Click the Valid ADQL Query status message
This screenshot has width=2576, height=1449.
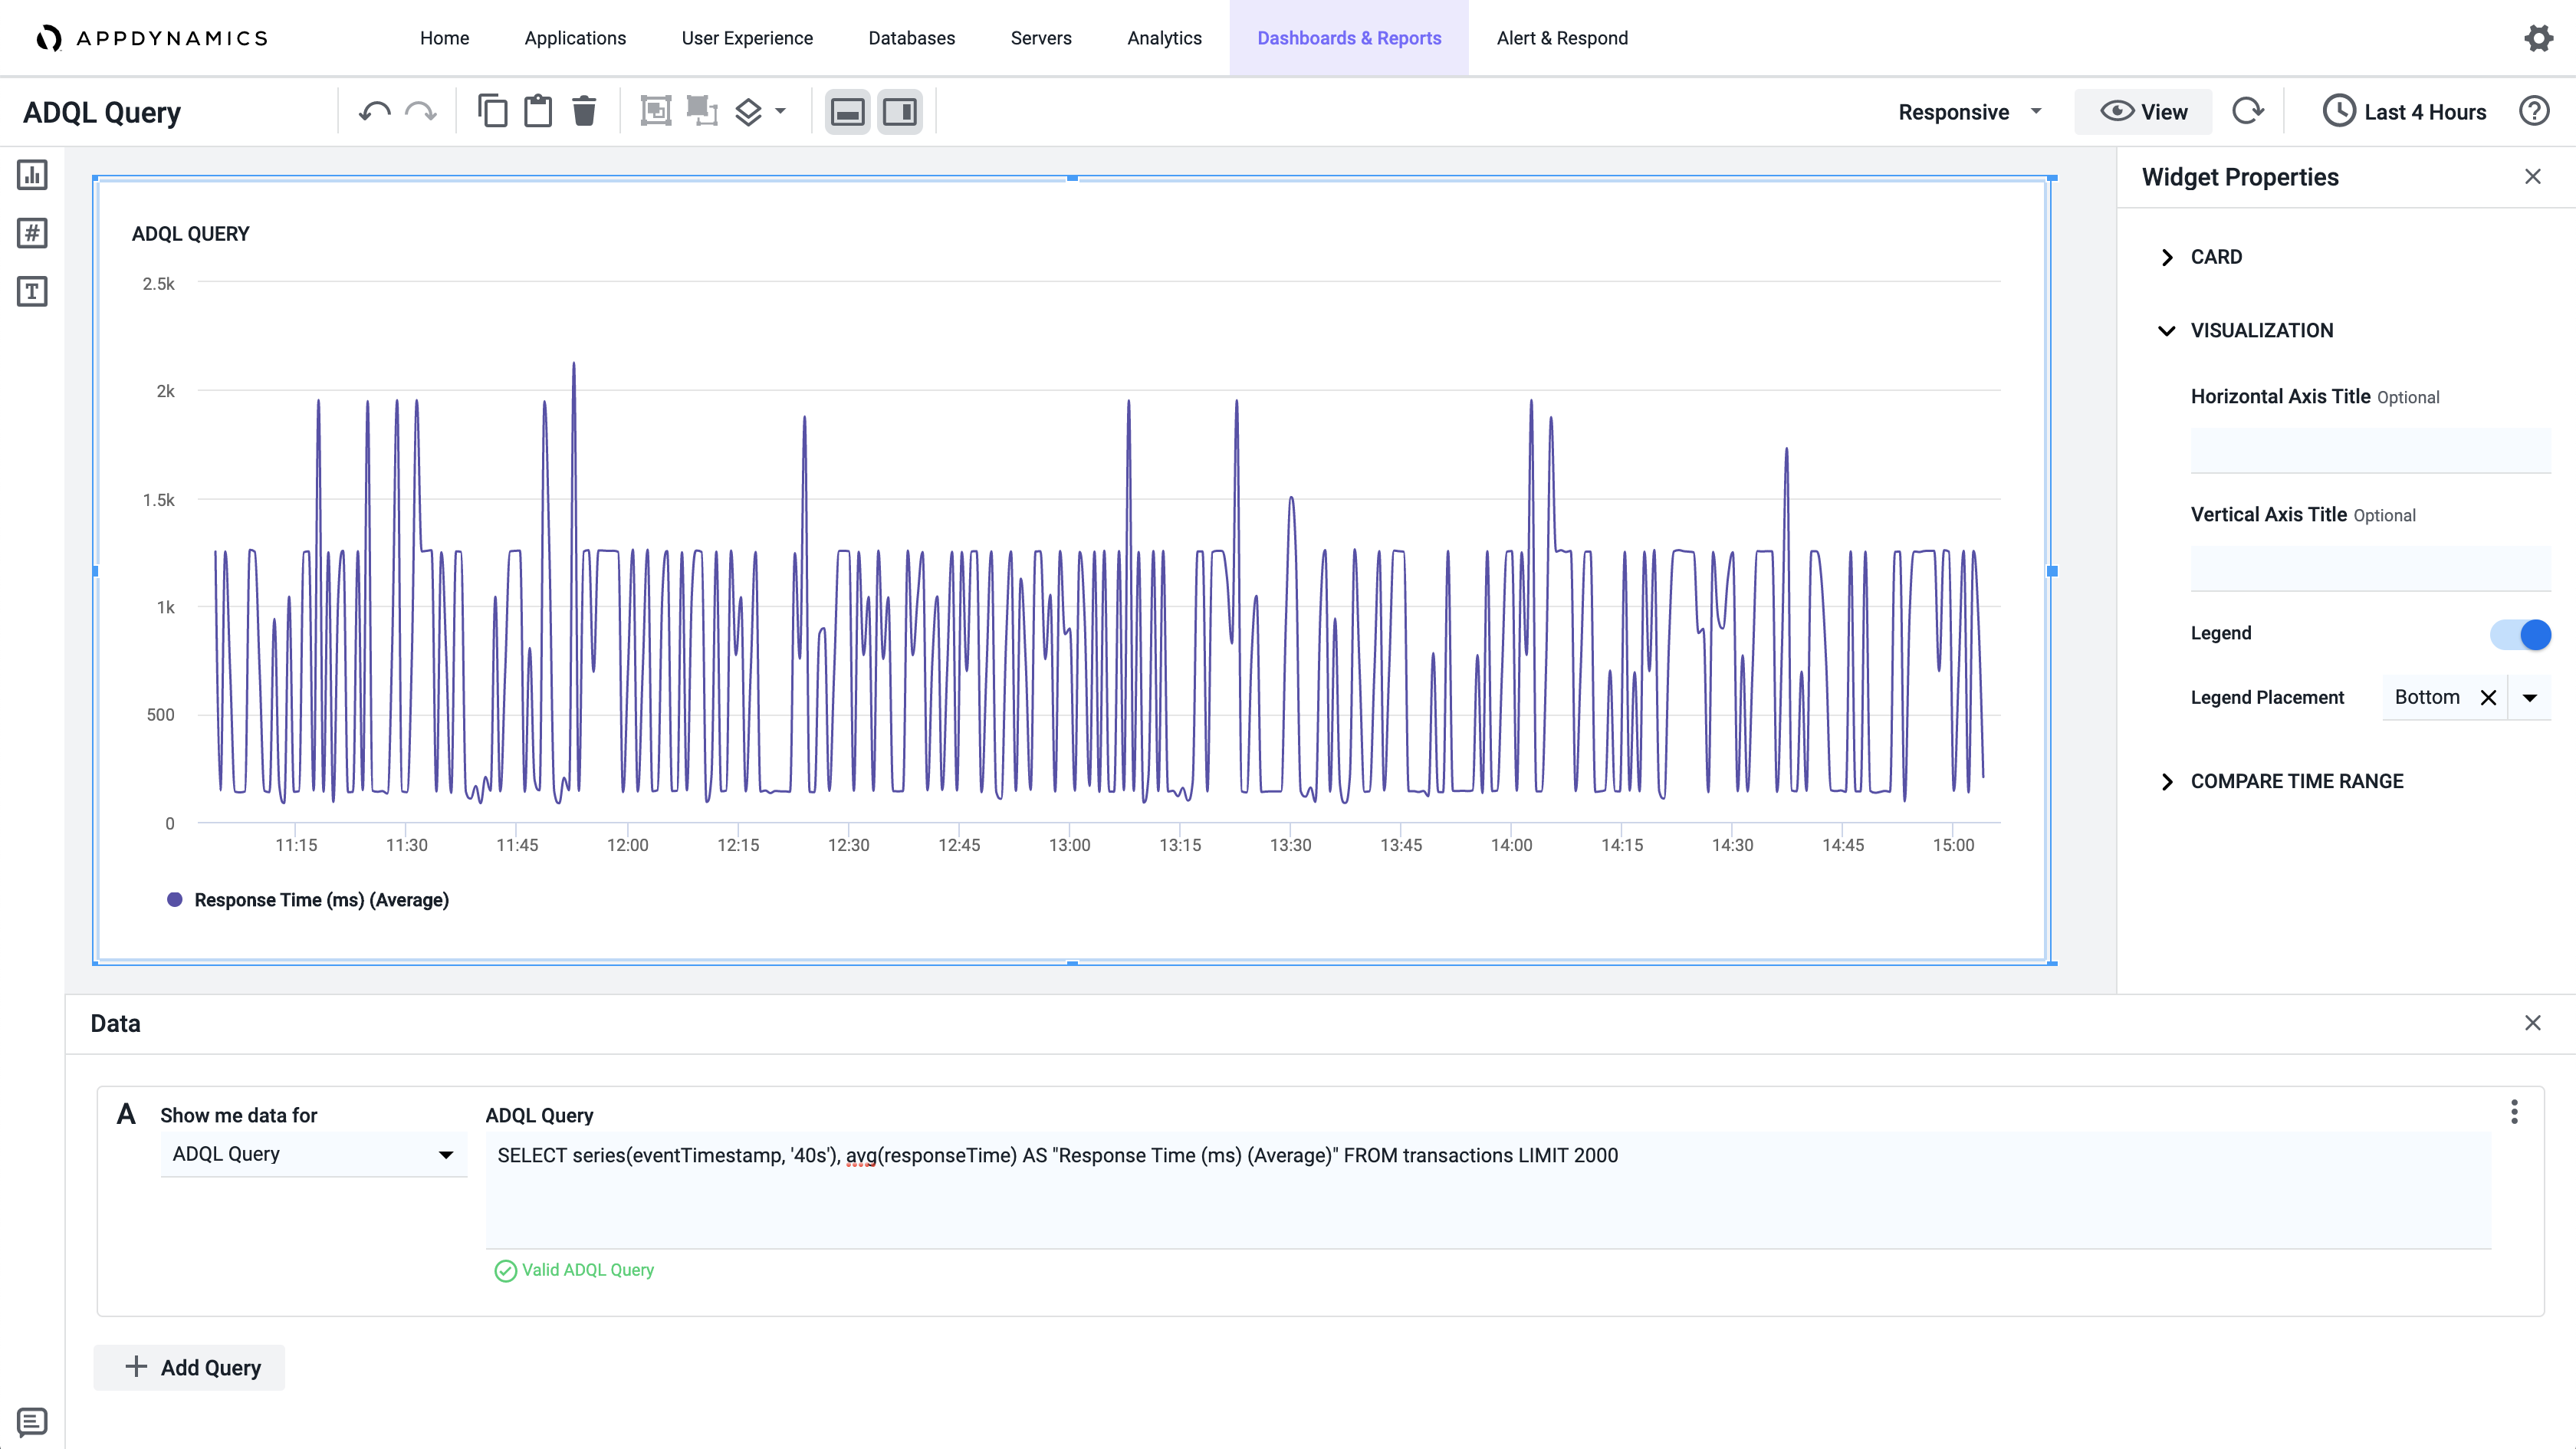[x=574, y=1270]
